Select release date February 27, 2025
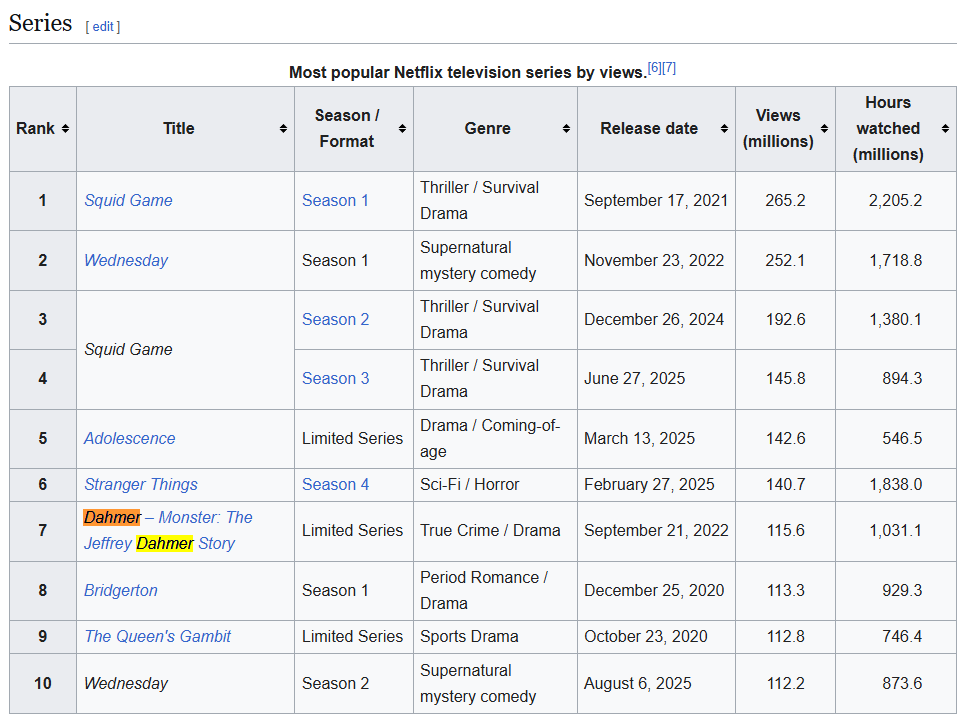Image resolution: width=979 pixels, height=718 pixels. [649, 484]
